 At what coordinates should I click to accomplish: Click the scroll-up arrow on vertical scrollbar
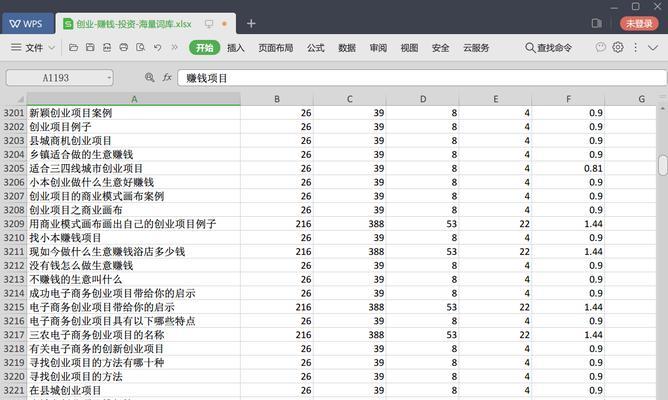pyautogui.click(x=662, y=109)
